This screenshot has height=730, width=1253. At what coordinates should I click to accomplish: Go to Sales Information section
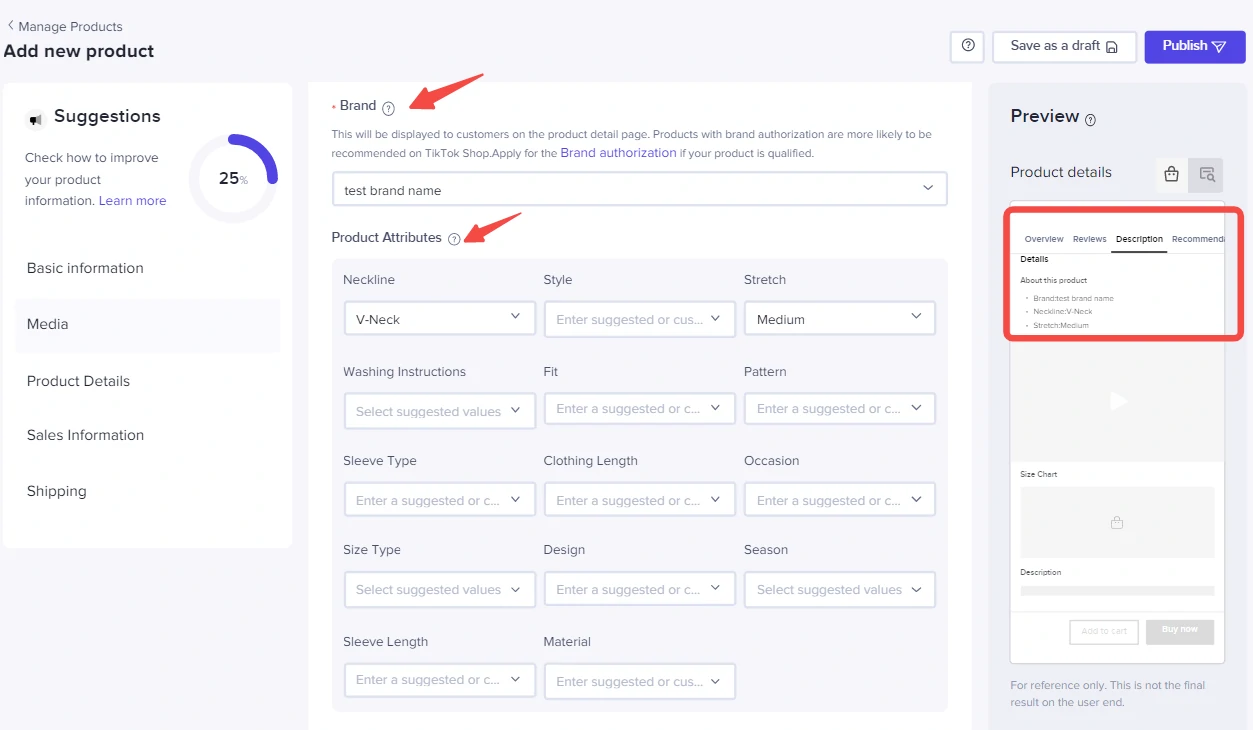tap(85, 435)
